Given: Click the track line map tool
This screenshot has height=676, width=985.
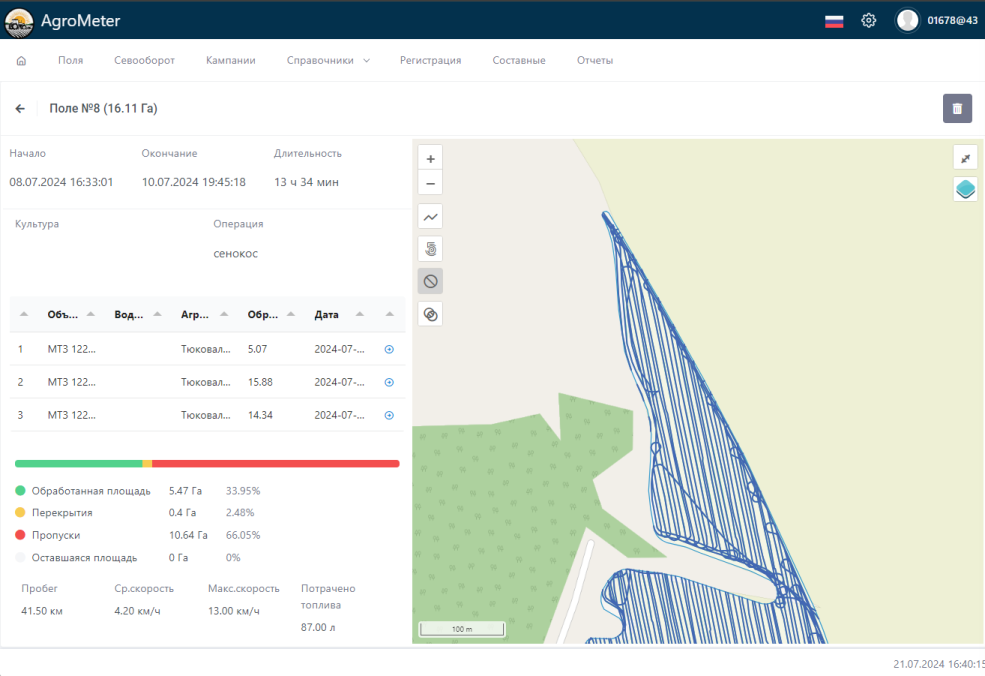Looking at the screenshot, I should (x=430, y=216).
